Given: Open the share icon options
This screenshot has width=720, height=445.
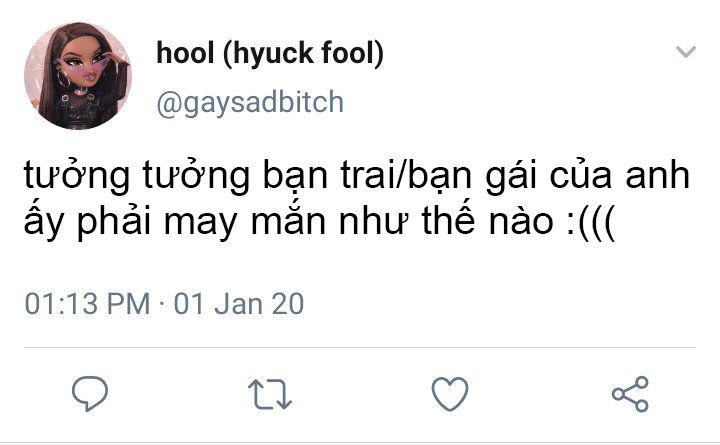Looking at the screenshot, I should click(x=630, y=394).
